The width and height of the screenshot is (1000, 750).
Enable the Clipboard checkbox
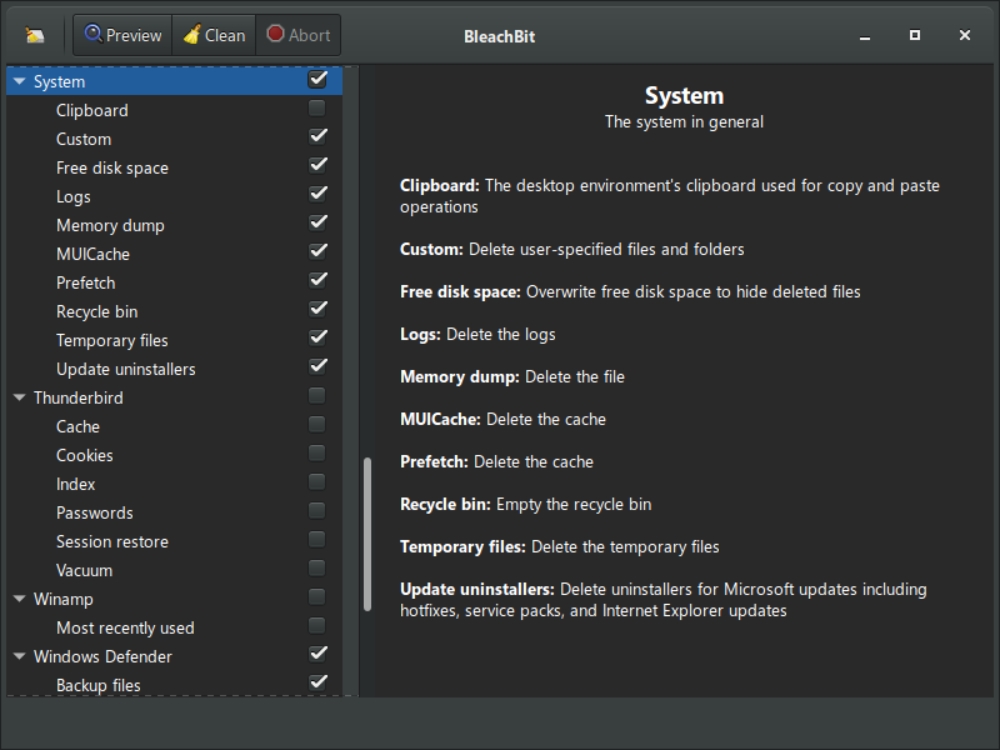tap(317, 108)
